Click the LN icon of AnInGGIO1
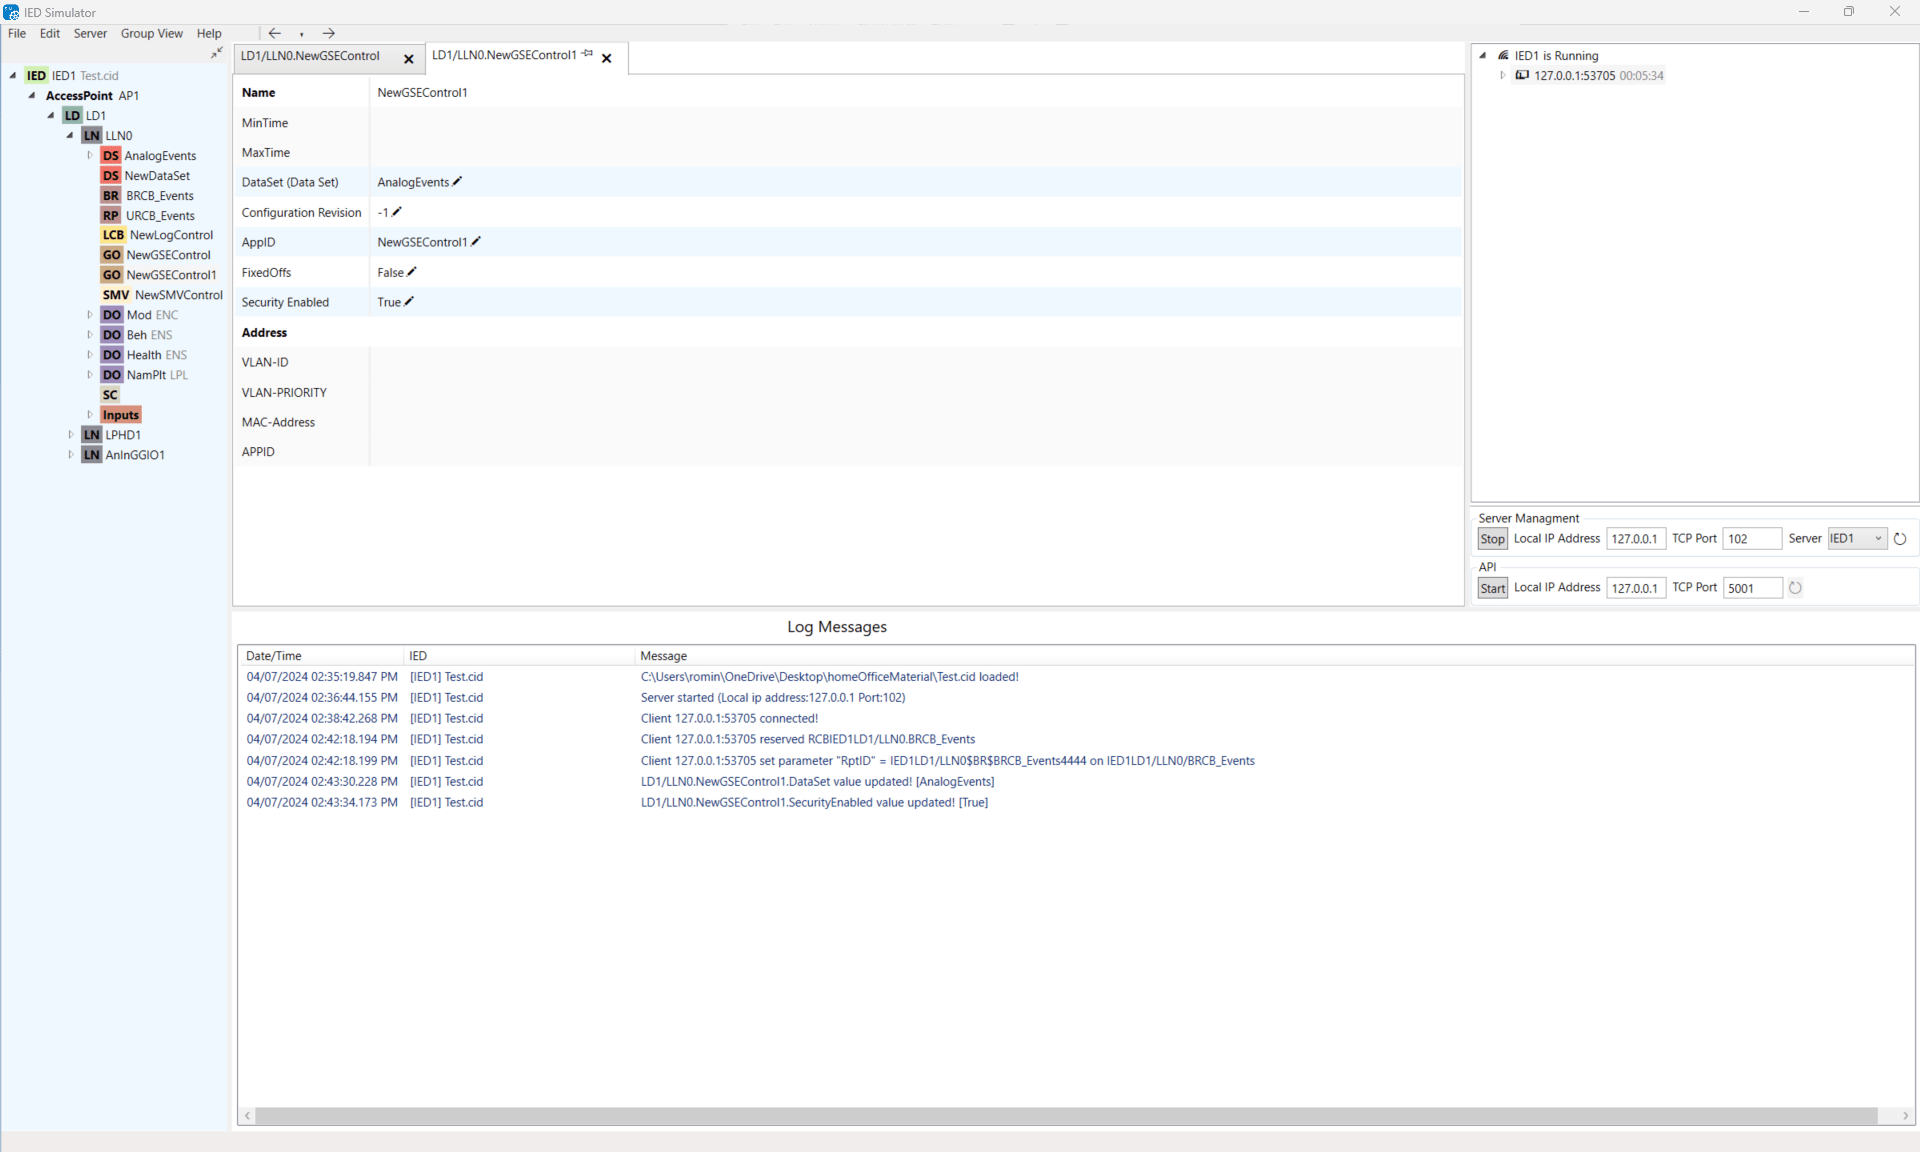Image resolution: width=1920 pixels, height=1152 pixels. pyautogui.click(x=92, y=455)
